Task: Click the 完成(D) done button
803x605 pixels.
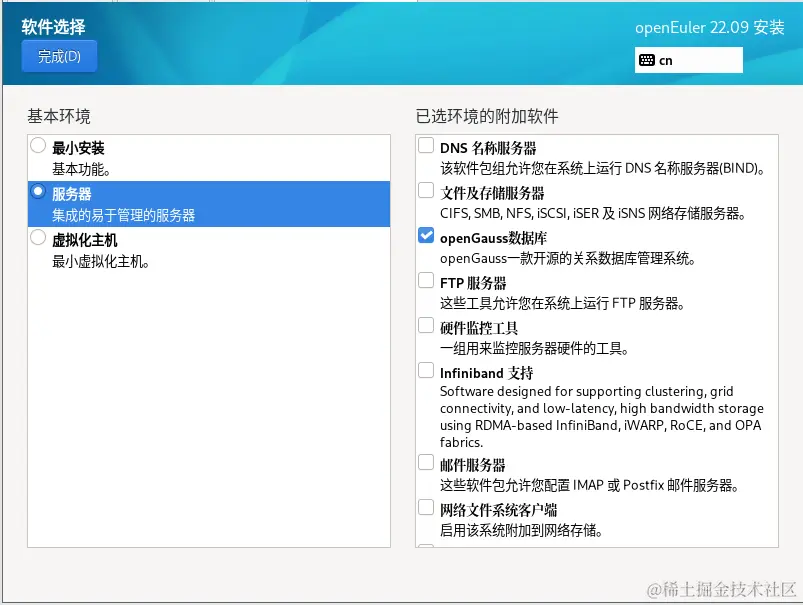Action: coord(59,56)
